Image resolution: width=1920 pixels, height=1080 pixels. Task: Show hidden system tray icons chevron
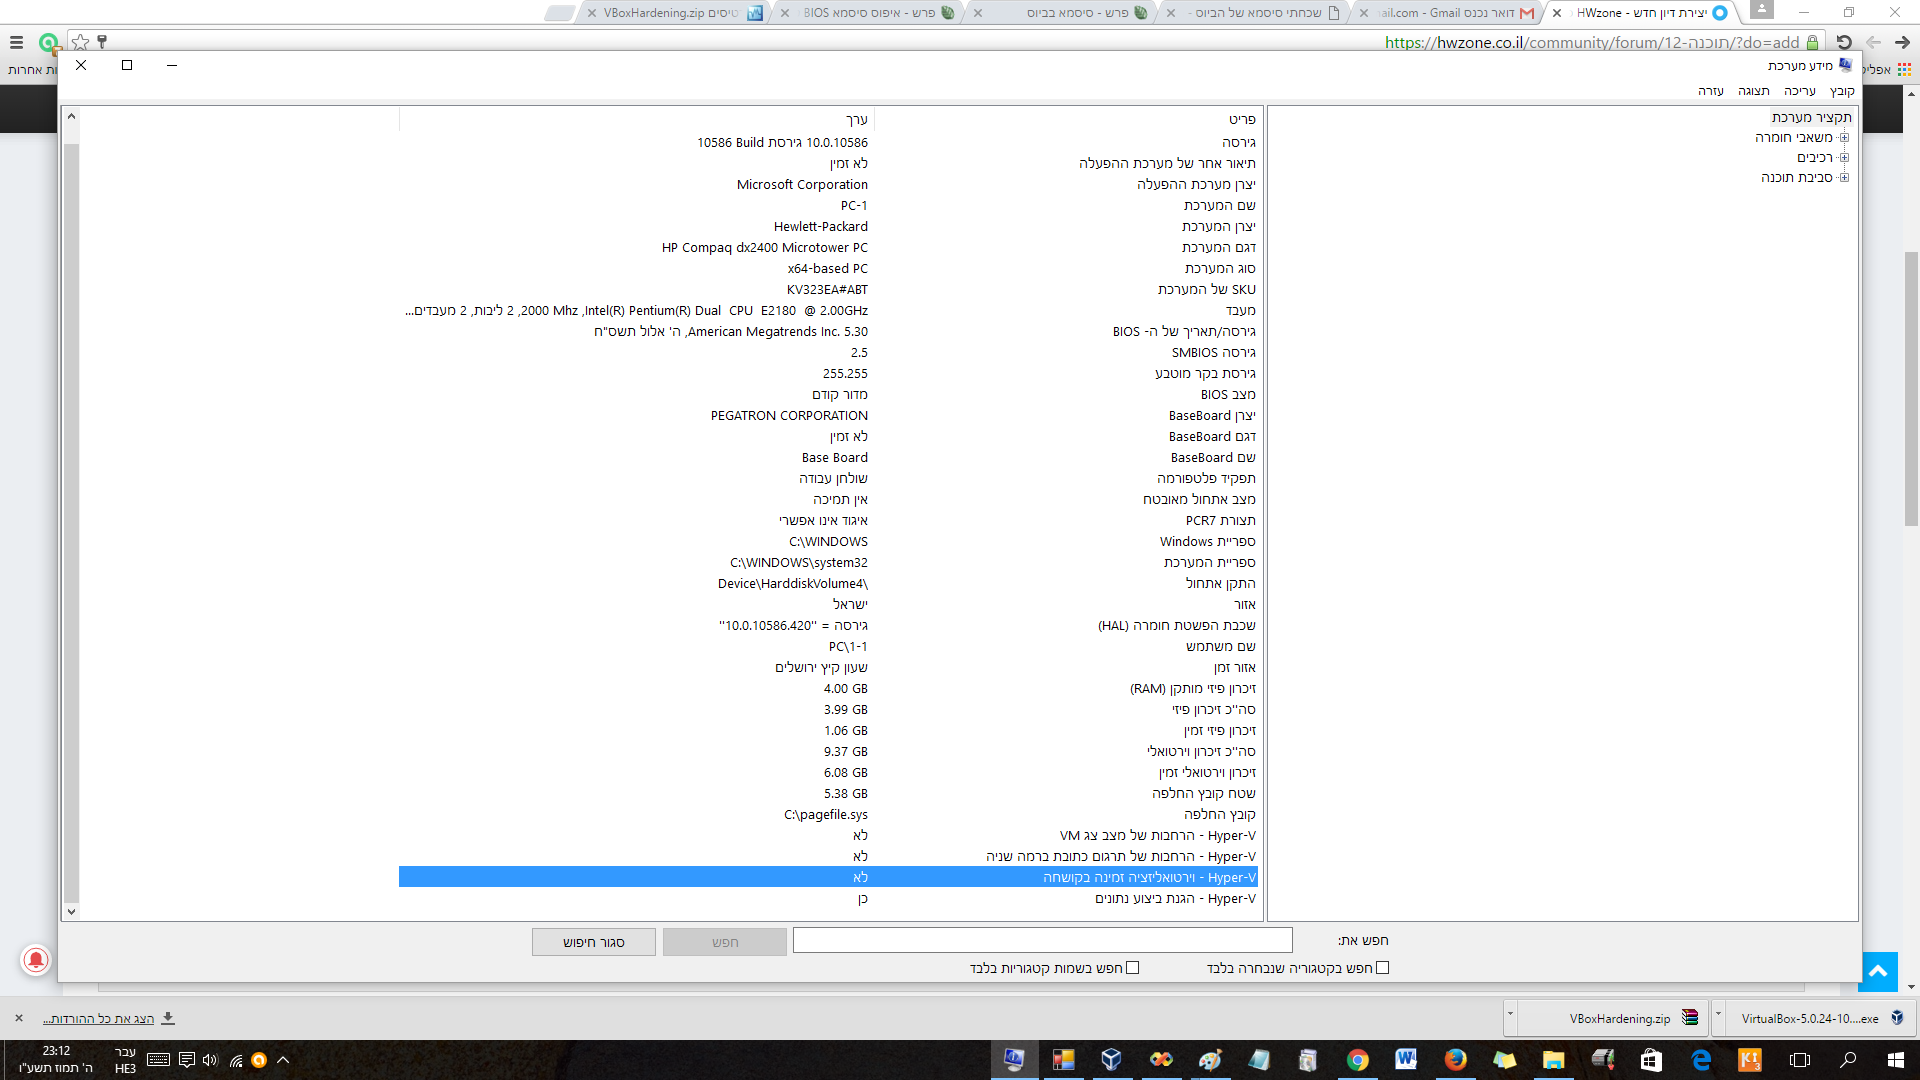[x=283, y=1060]
